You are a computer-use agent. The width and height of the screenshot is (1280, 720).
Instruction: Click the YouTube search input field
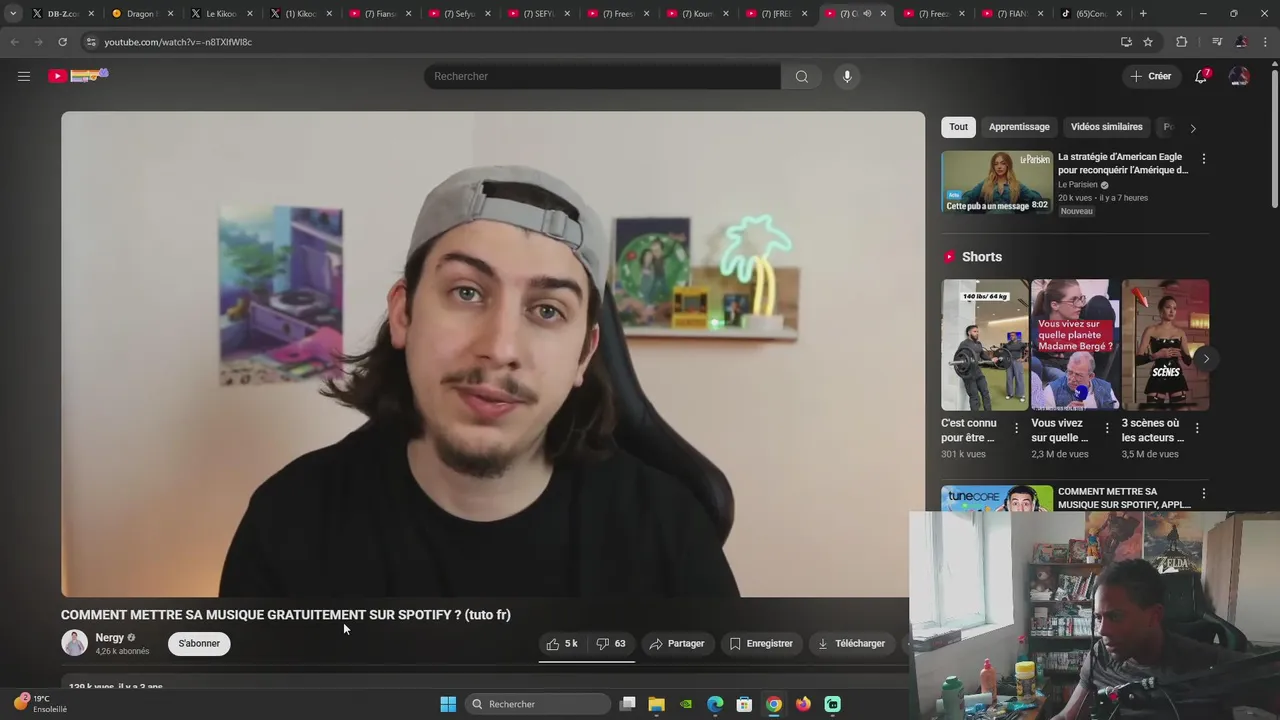(x=602, y=76)
